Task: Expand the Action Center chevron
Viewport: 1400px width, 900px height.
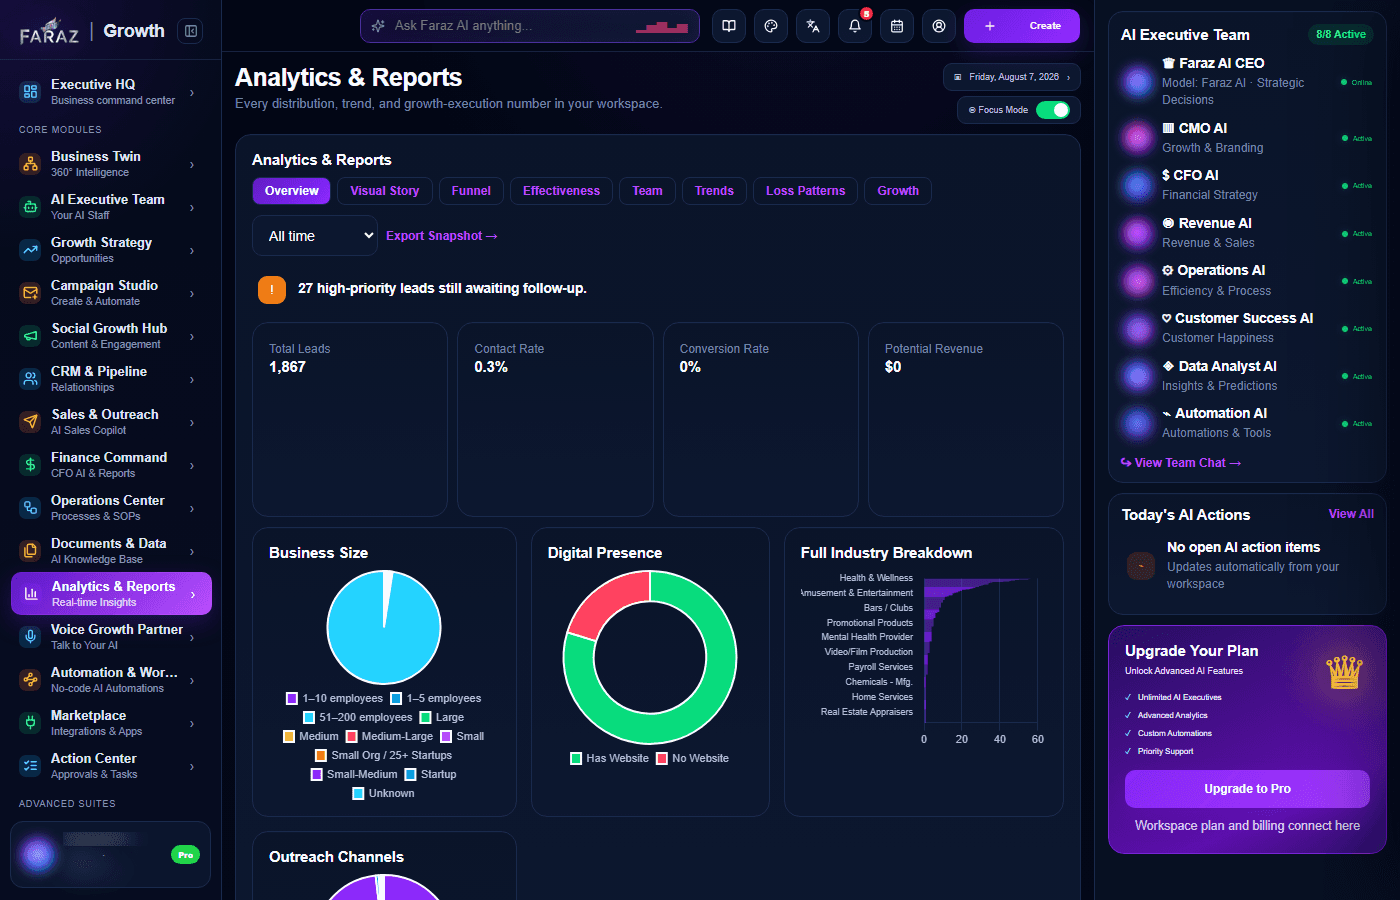Action: click(x=192, y=766)
